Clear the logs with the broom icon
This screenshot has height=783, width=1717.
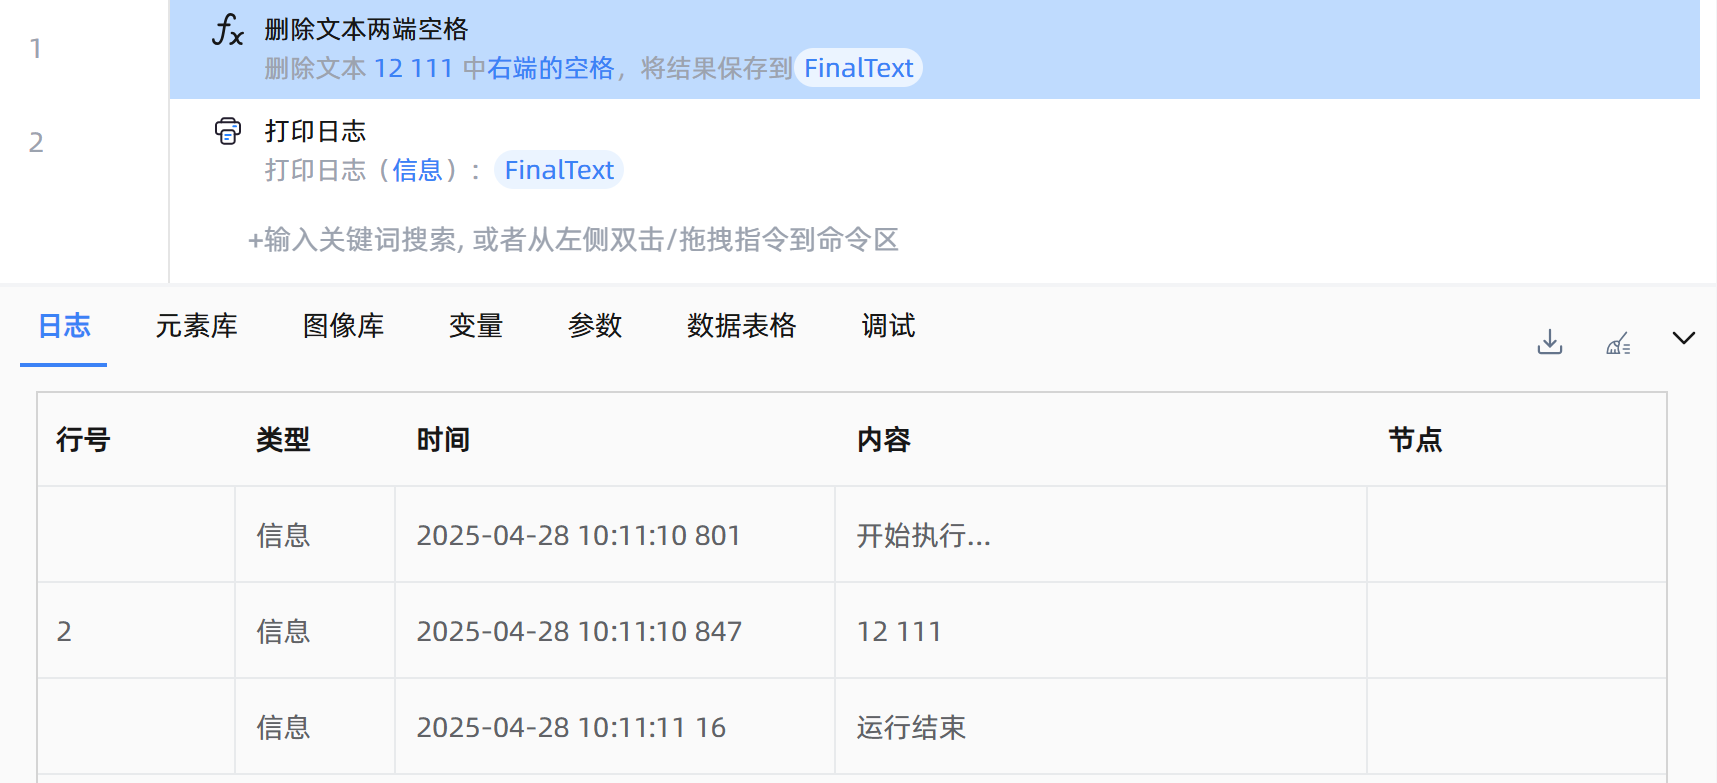tap(1618, 345)
